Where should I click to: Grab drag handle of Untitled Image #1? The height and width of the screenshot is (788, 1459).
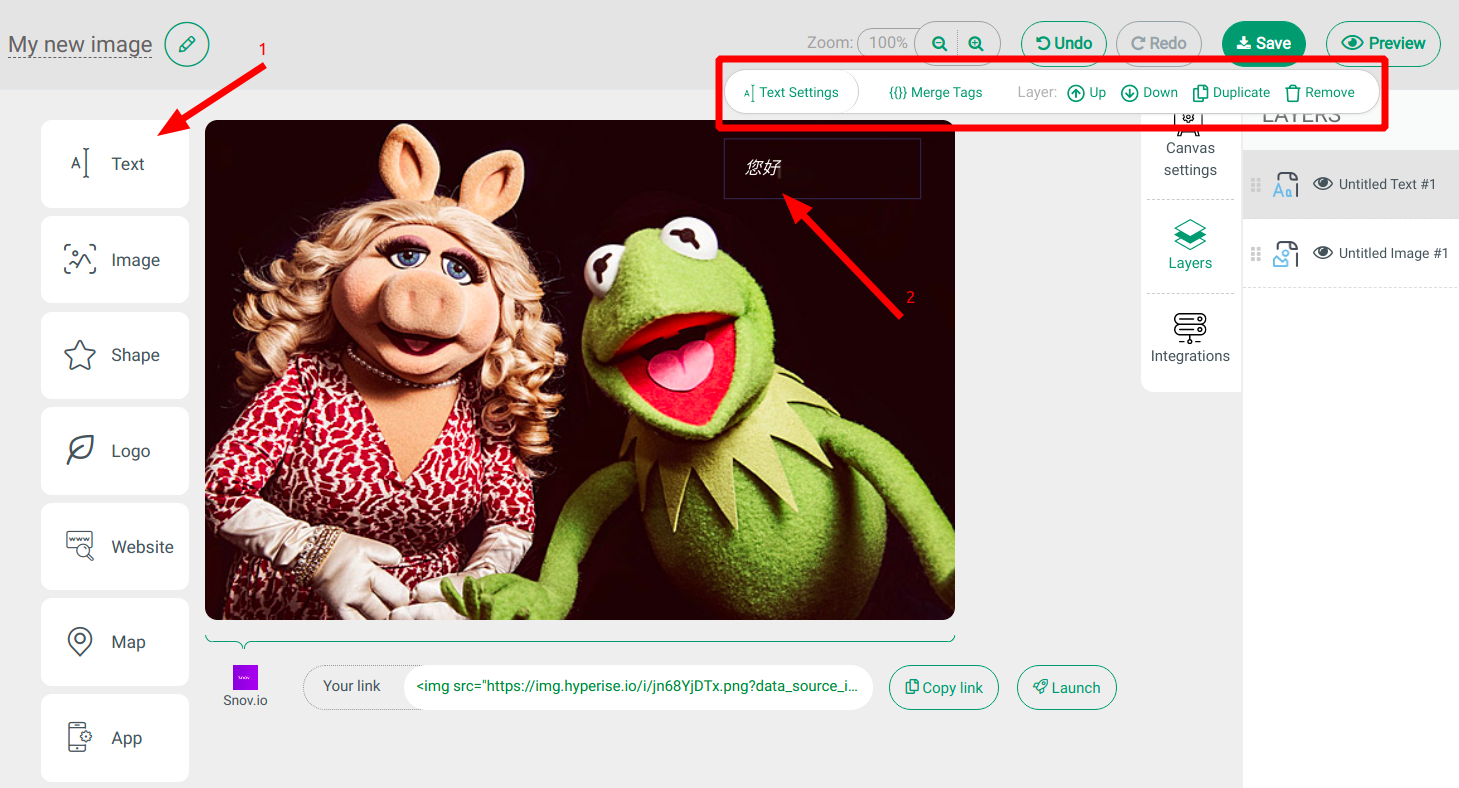click(1256, 254)
